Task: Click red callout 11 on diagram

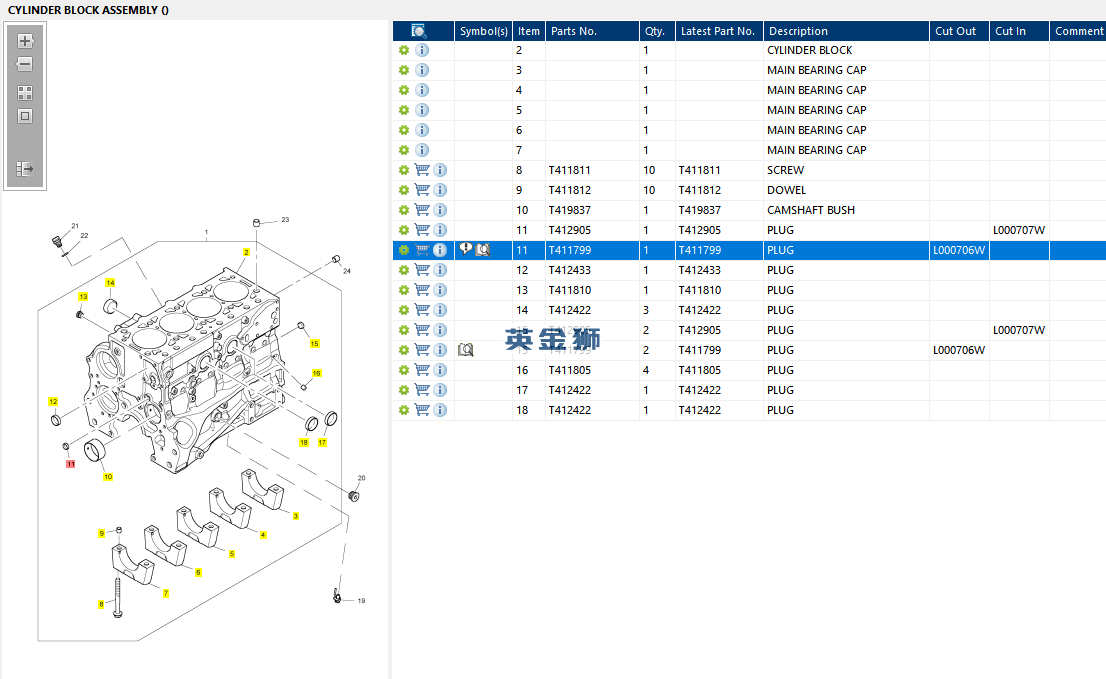Action: click(70, 464)
